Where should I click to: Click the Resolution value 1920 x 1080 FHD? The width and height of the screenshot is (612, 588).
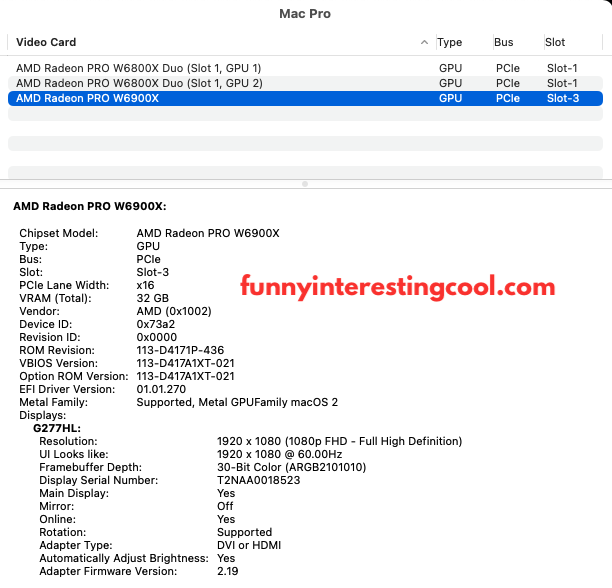pos(340,441)
